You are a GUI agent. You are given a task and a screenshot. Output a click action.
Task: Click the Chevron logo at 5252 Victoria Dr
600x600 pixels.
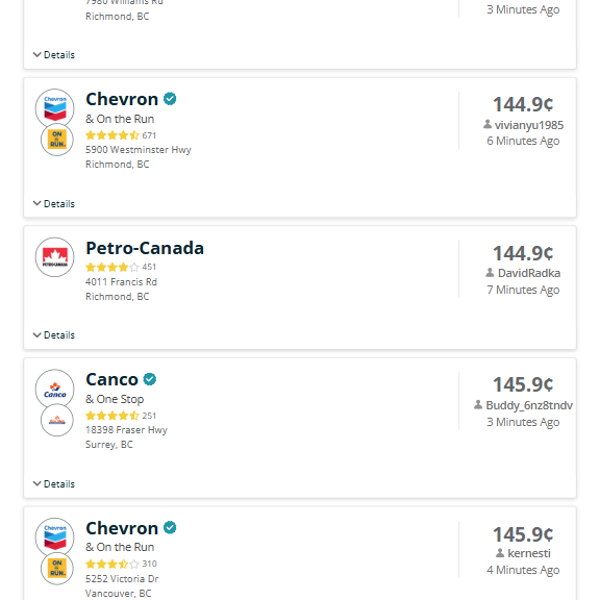coord(55,537)
